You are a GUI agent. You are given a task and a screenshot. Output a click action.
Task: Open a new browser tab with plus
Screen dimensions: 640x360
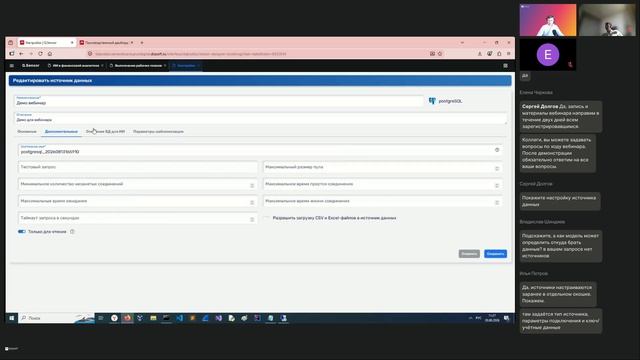click(142, 42)
